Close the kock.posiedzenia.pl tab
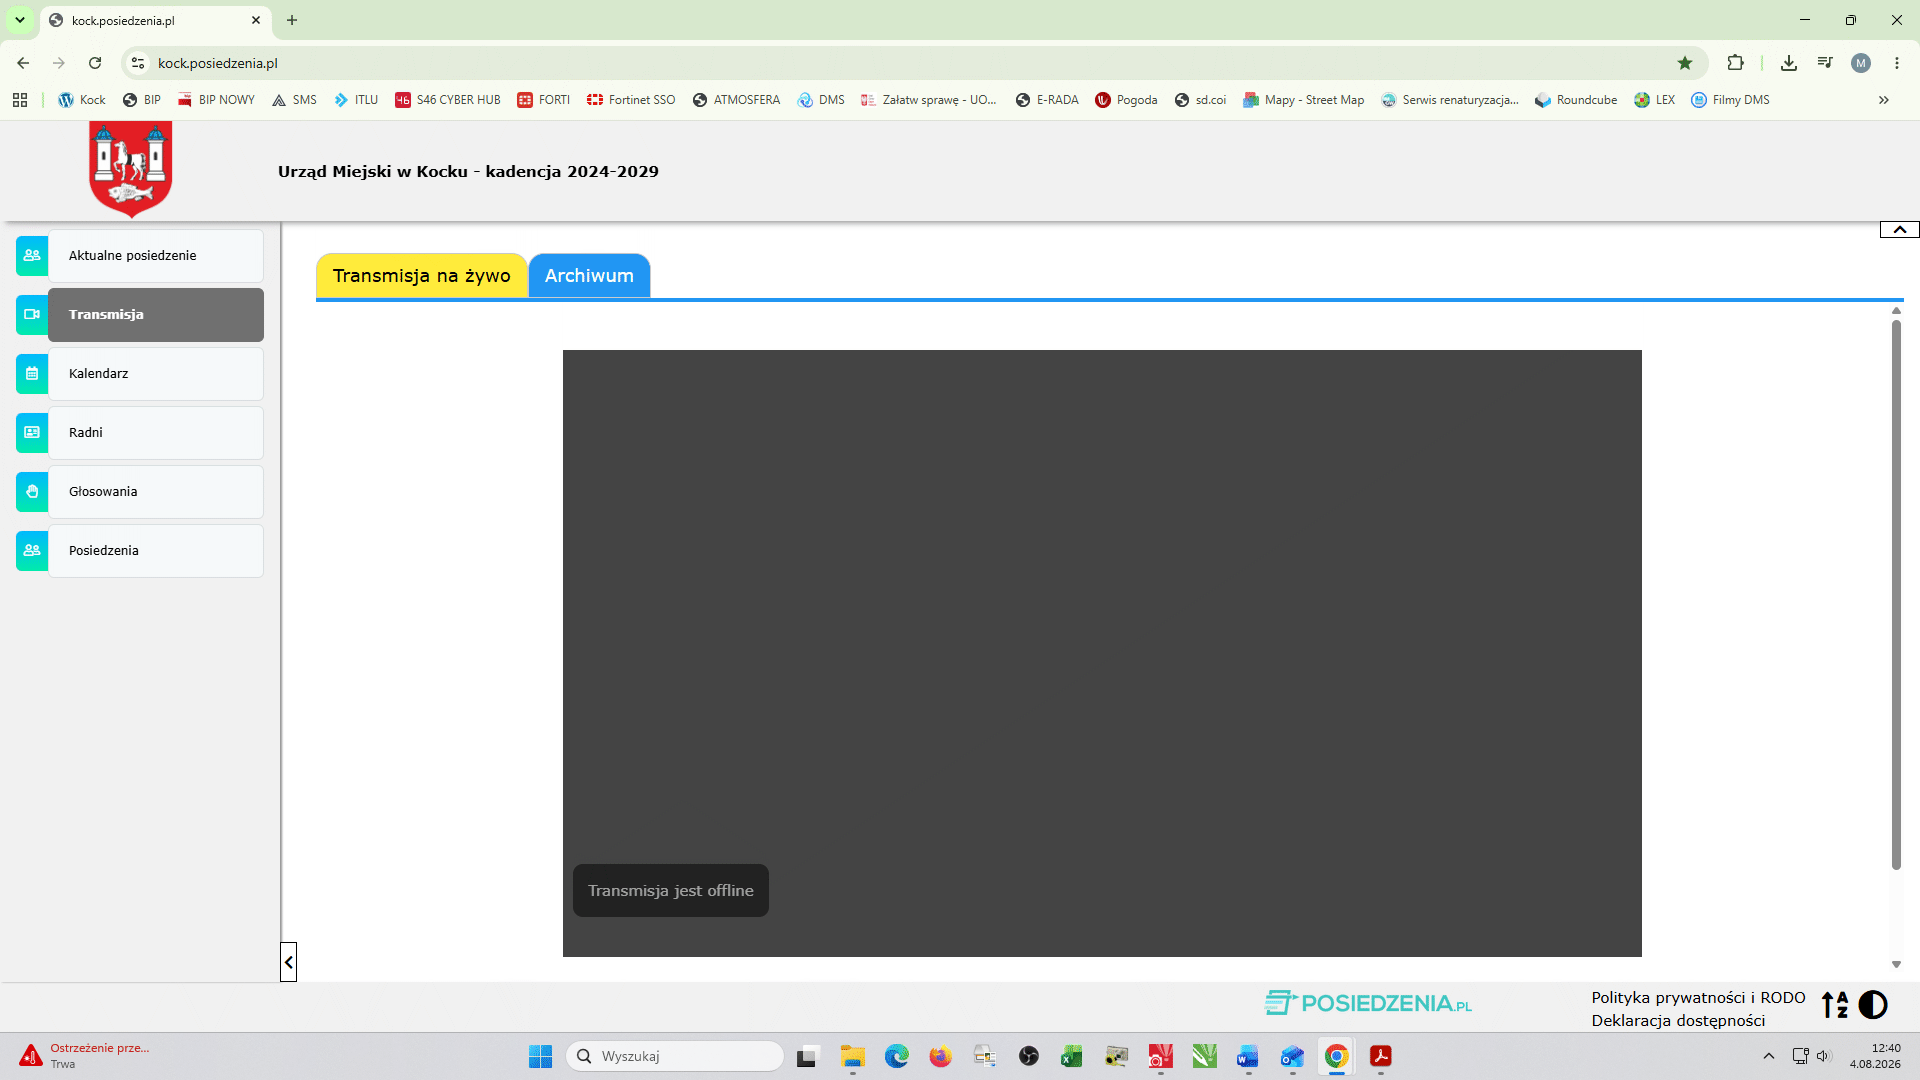The image size is (1920, 1080). 256,20
